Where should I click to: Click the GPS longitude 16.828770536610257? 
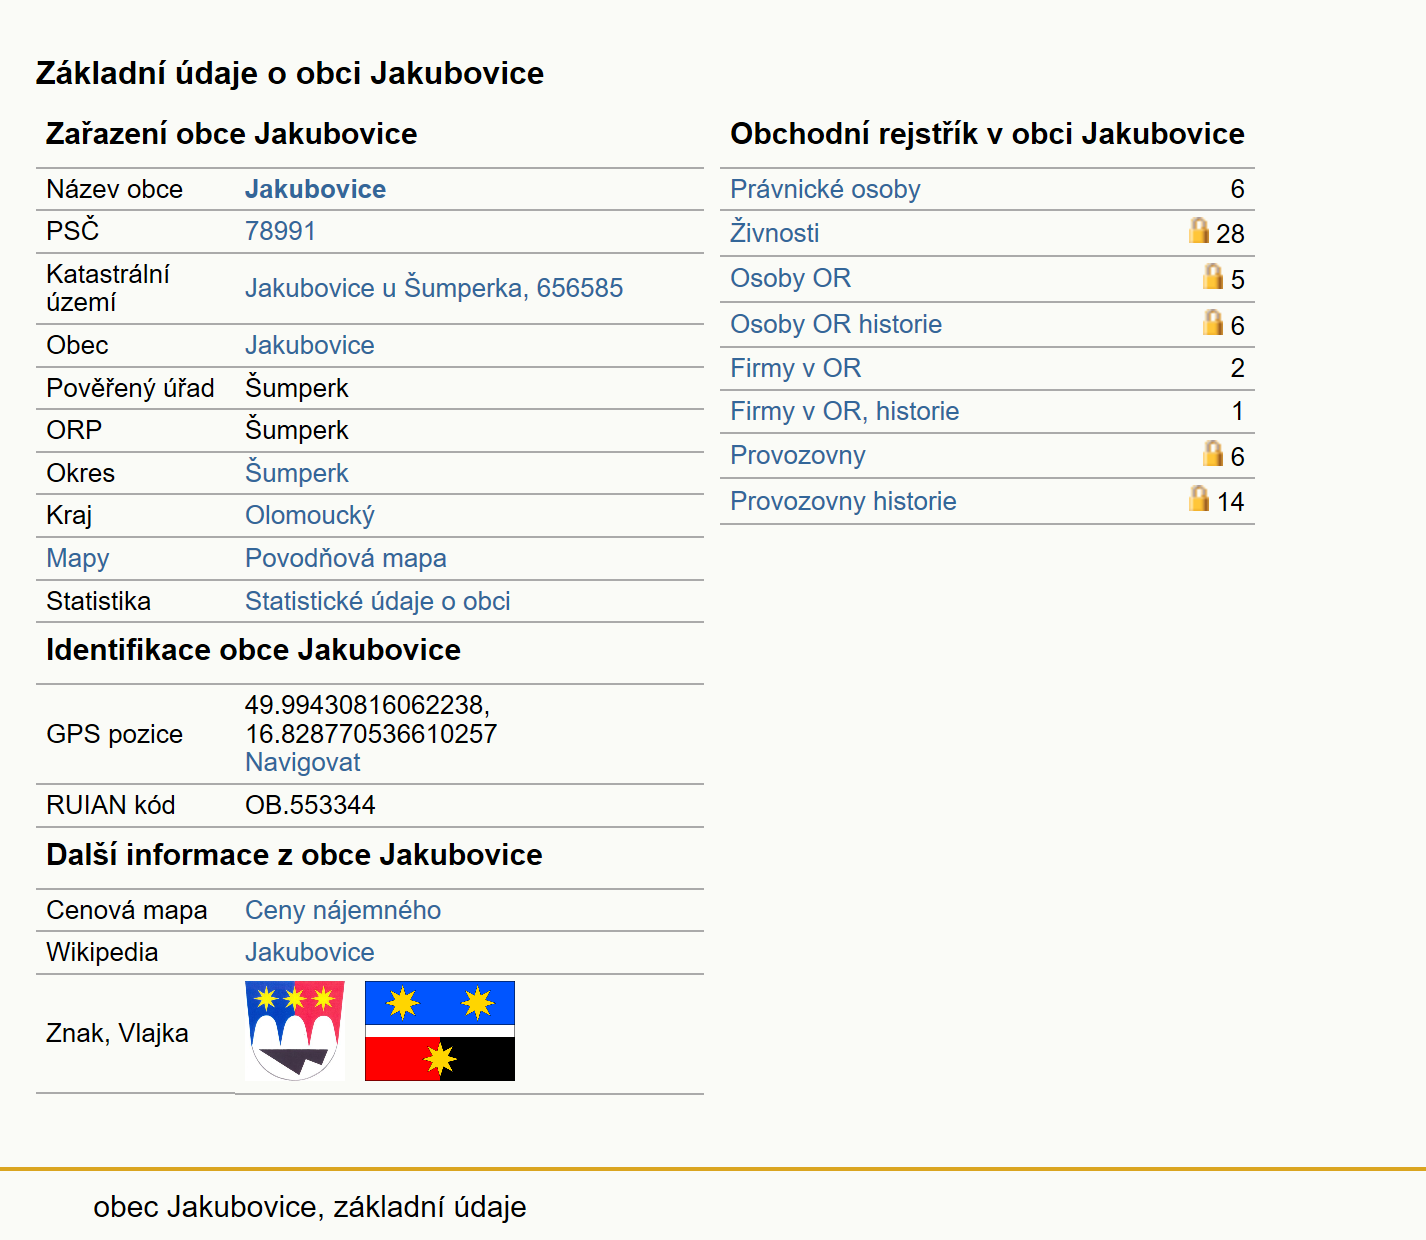click(371, 734)
